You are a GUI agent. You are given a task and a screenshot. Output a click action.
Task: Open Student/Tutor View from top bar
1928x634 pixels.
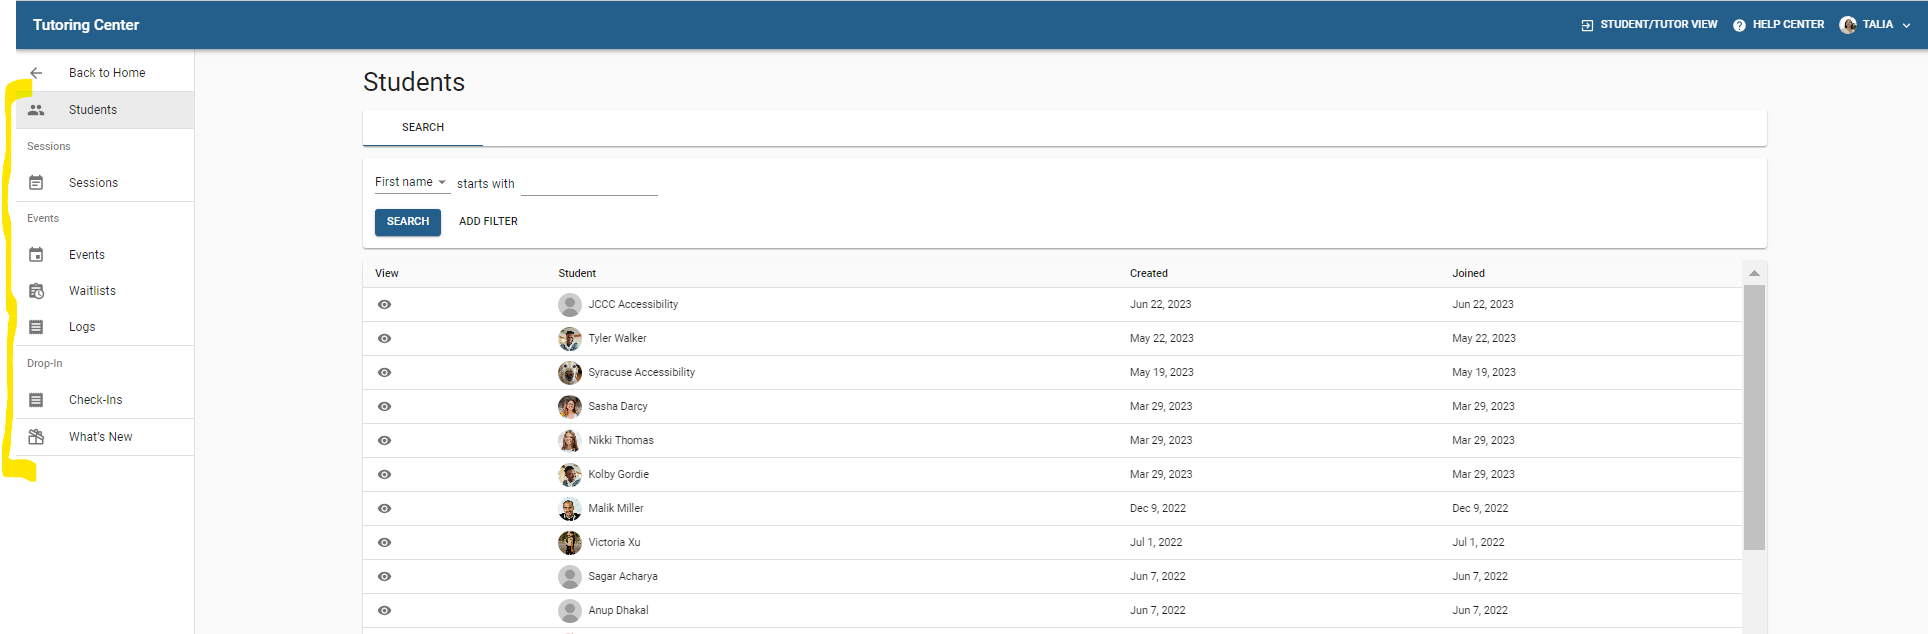click(1649, 25)
